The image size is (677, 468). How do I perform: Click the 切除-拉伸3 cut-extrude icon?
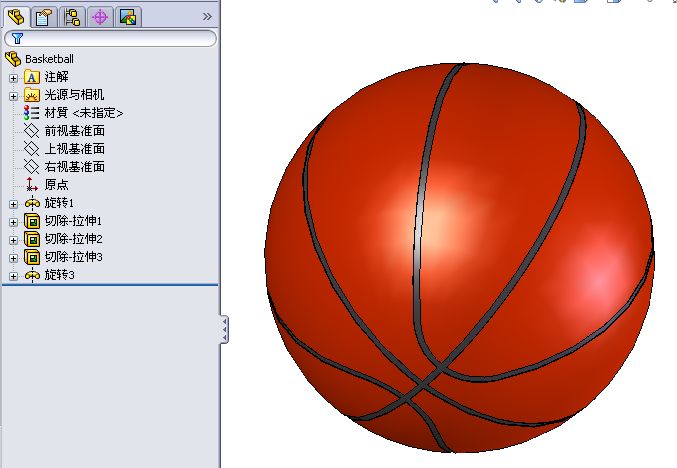[x=32, y=257]
